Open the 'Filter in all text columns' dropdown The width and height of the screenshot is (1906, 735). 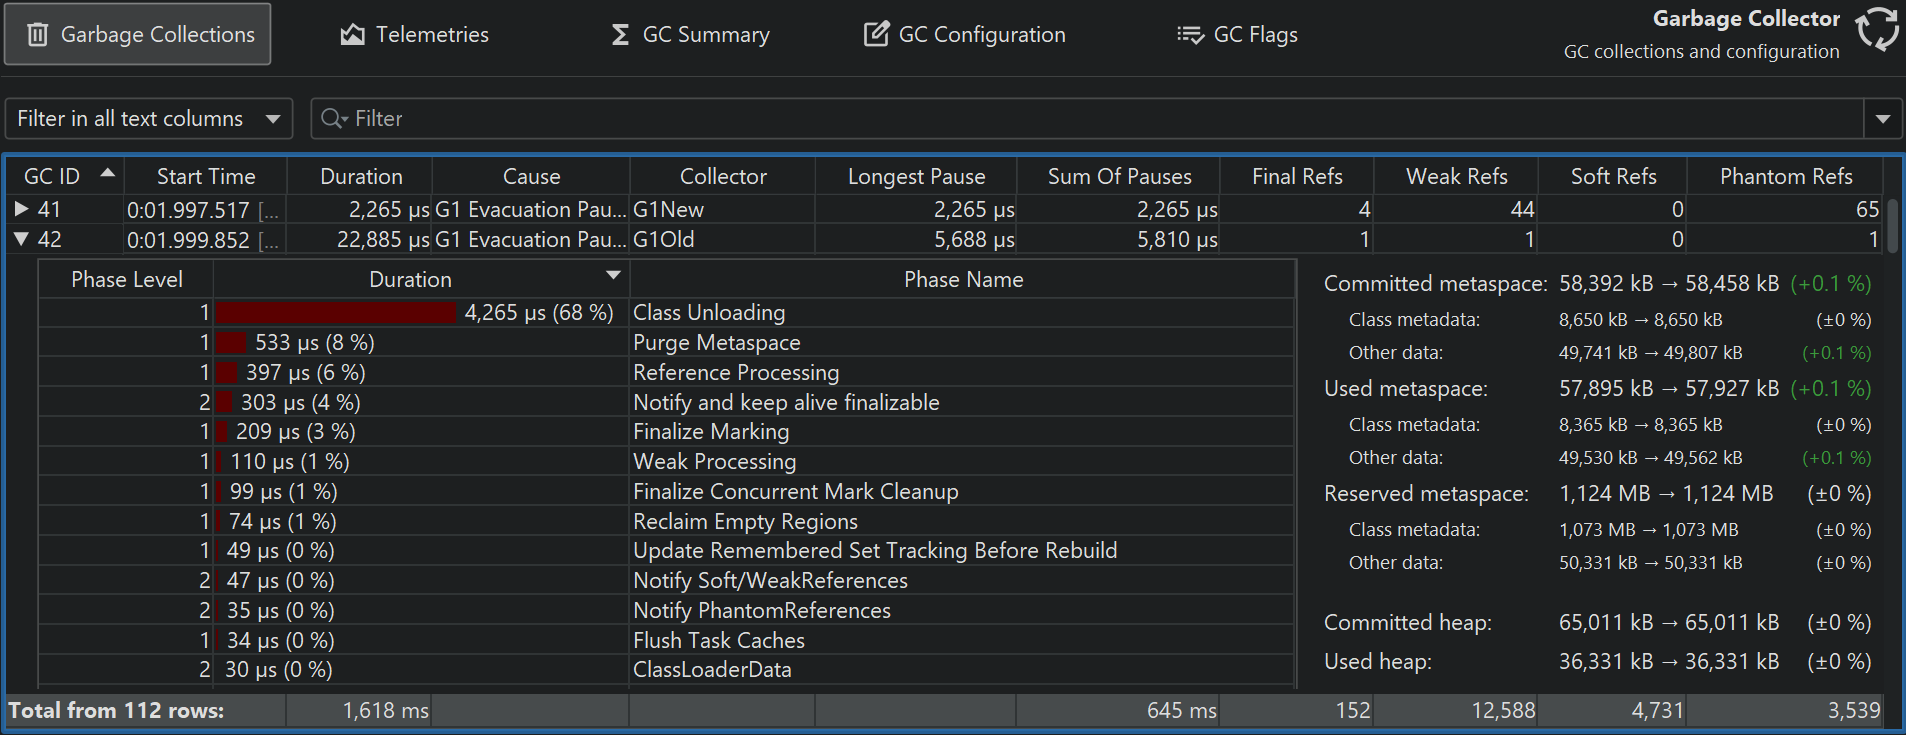[148, 119]
